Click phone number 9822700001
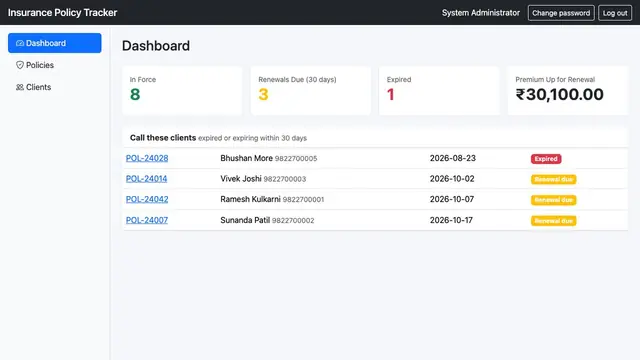Viewport: 640px width, 360px height. click(303, 199)
